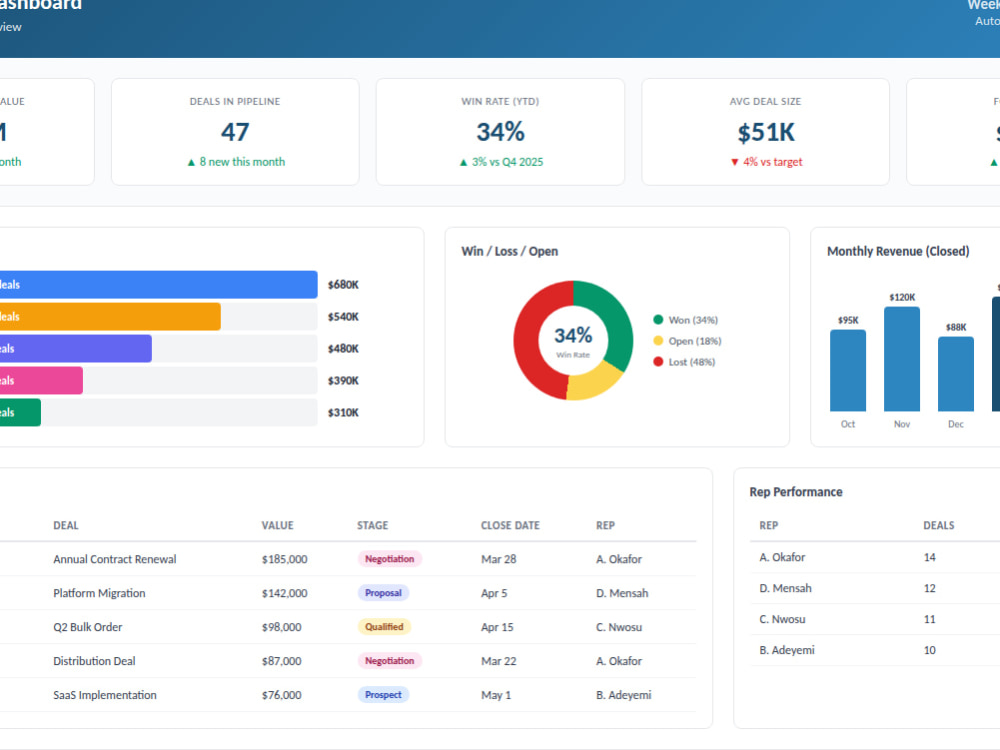
Task: Click the DEALS column header in Rep Performance
Action: click(939, 526)
